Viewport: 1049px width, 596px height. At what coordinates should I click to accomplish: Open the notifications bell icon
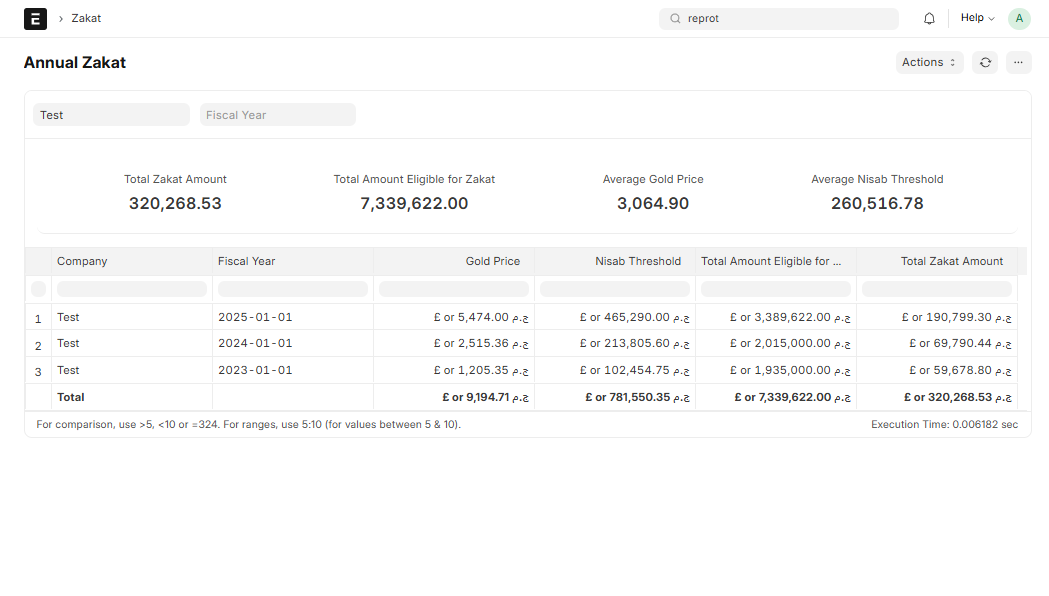tap(929, 18)
